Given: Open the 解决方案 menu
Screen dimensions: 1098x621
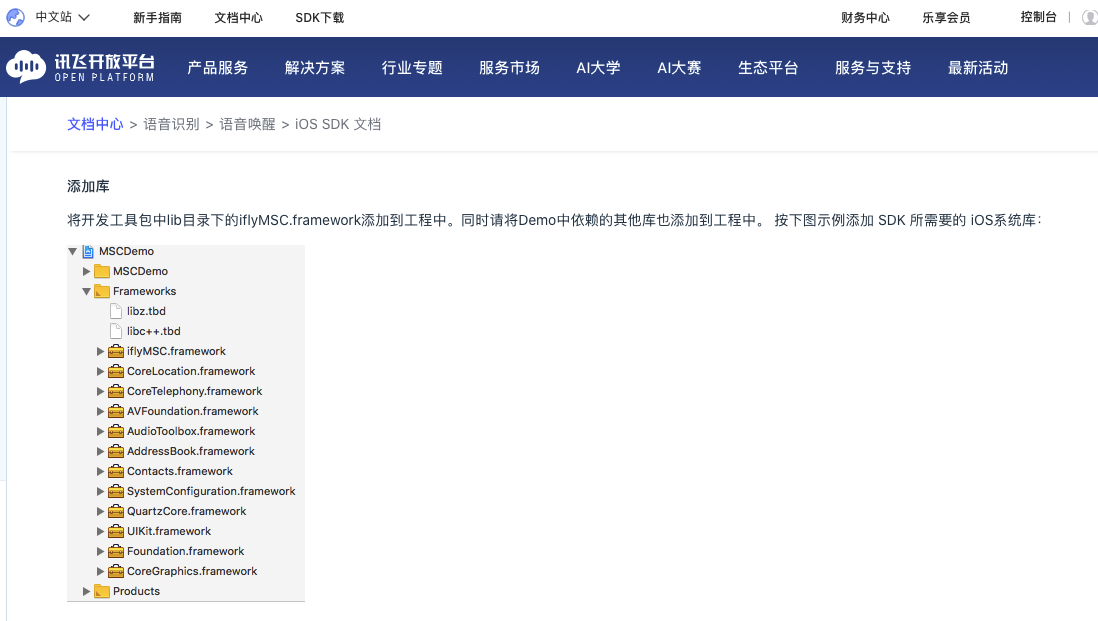Looking at the screenshot, I should click(315, 68).
